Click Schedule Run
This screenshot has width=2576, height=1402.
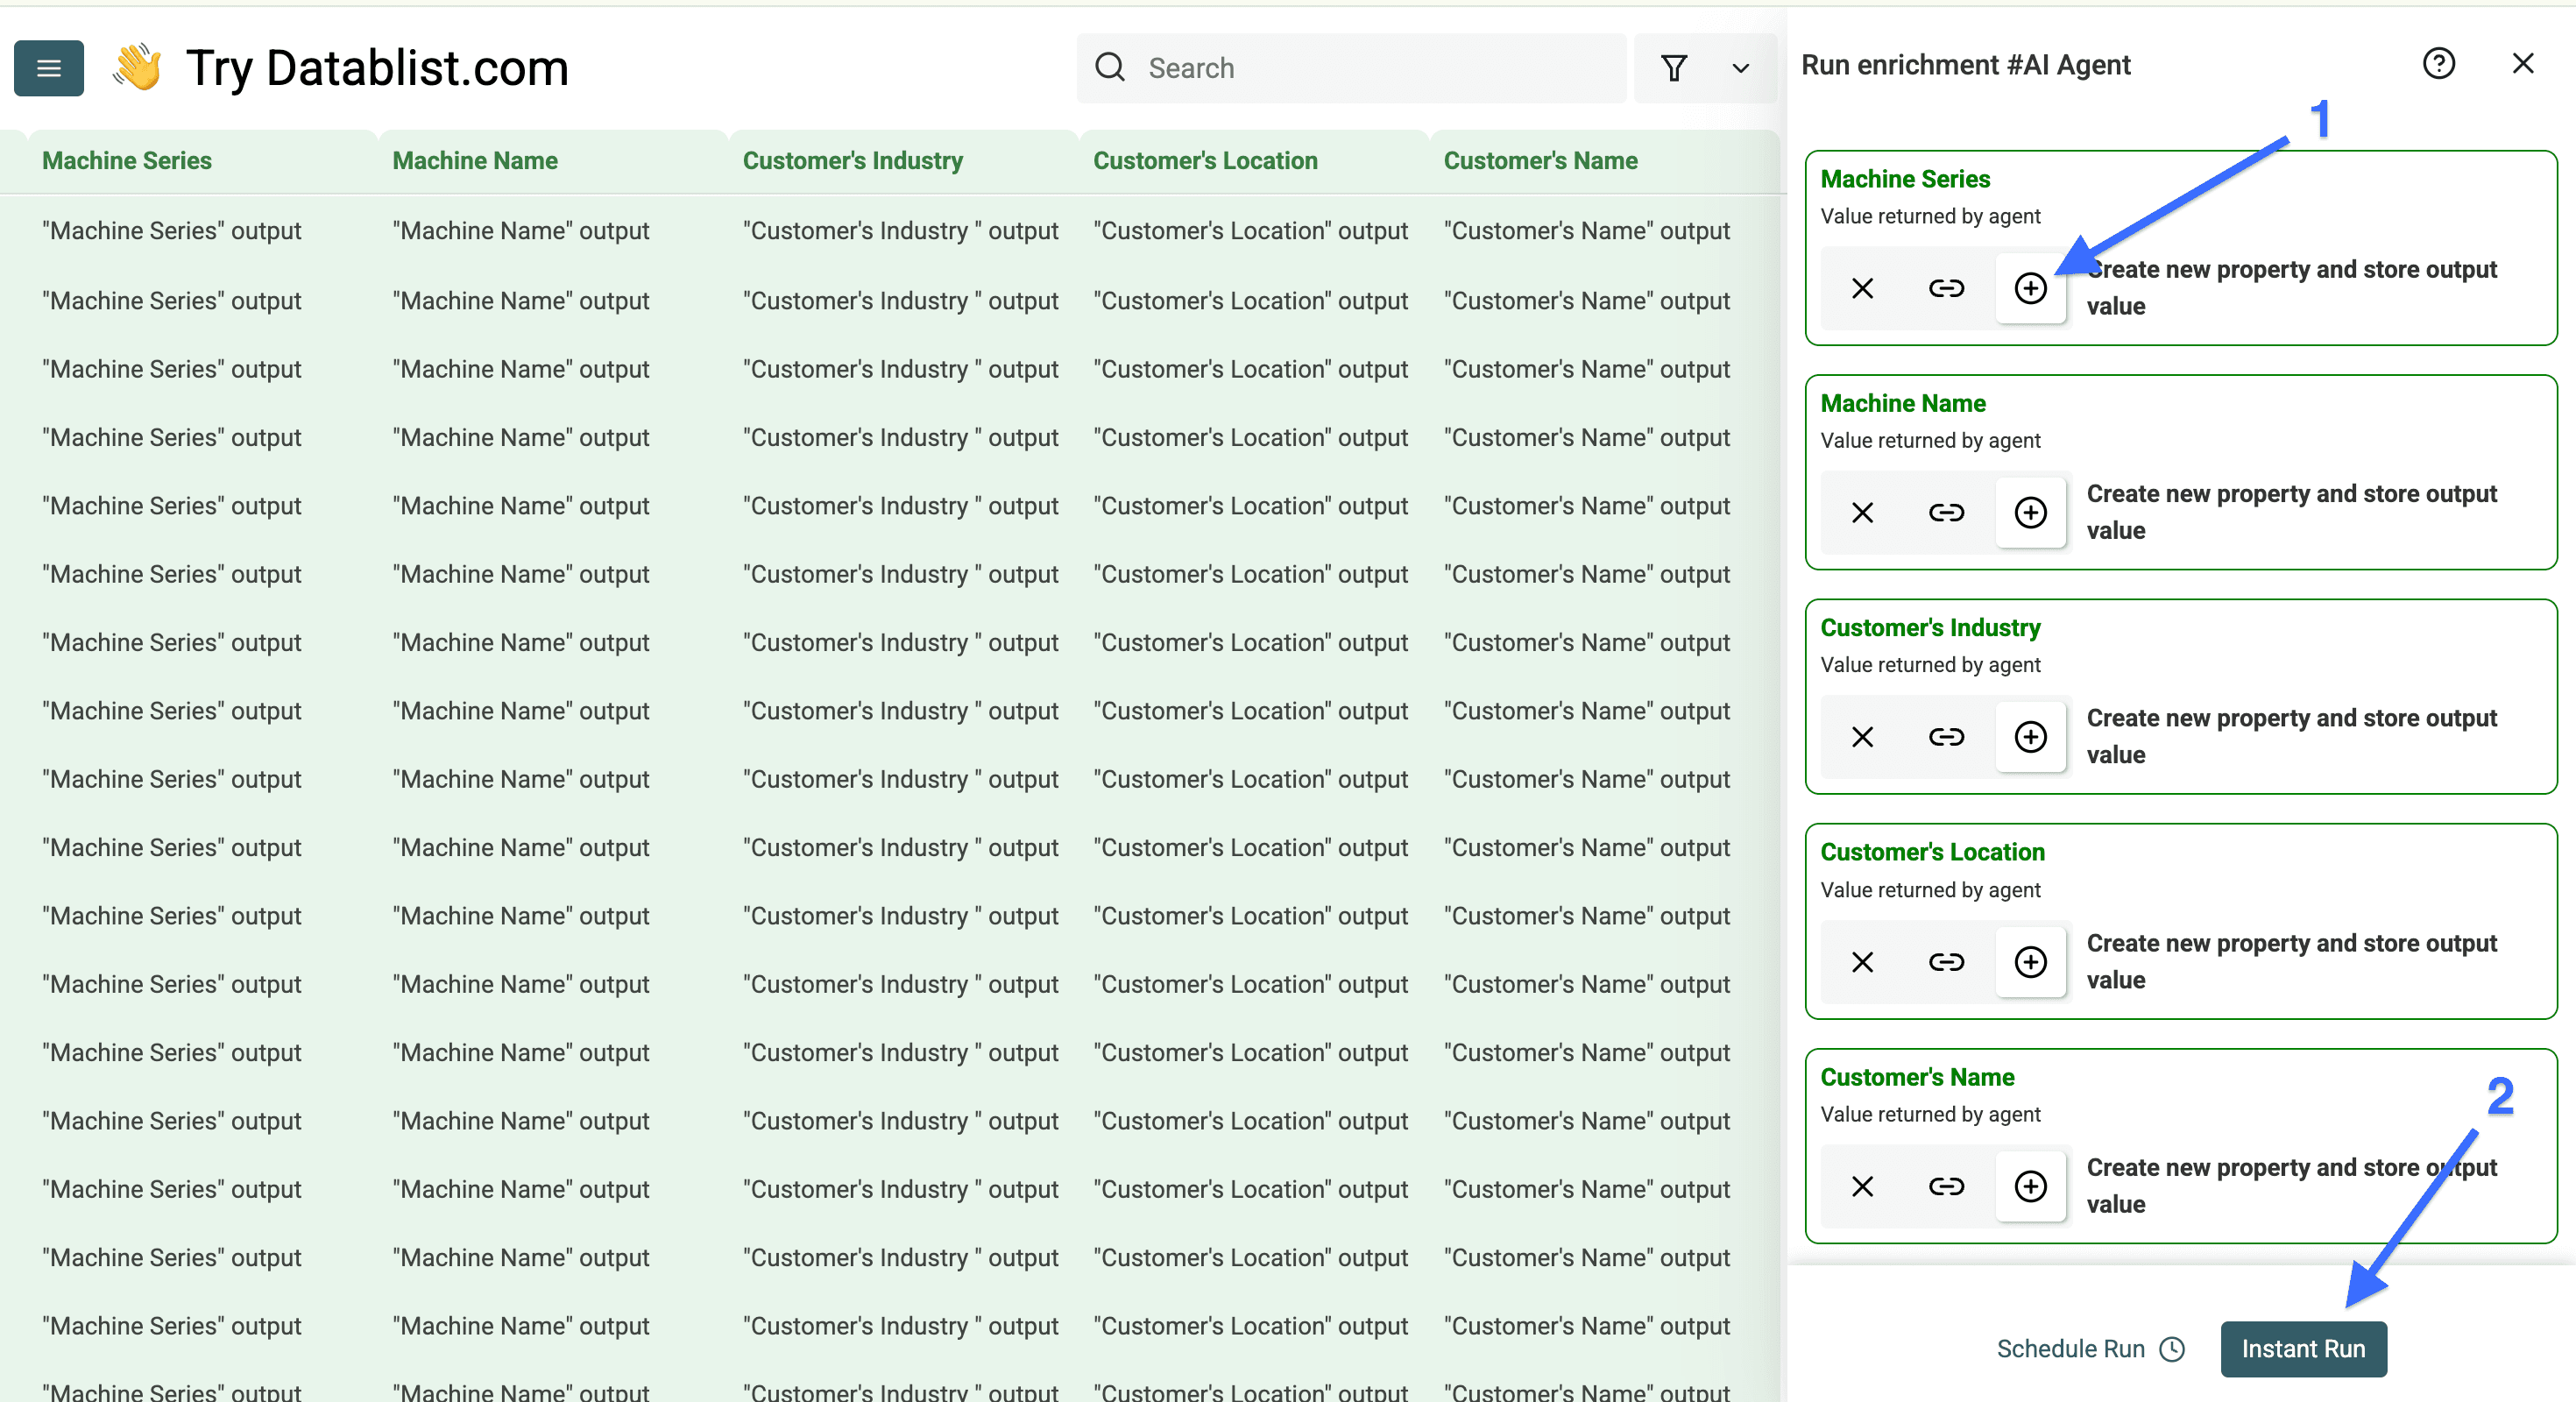2070,1349
